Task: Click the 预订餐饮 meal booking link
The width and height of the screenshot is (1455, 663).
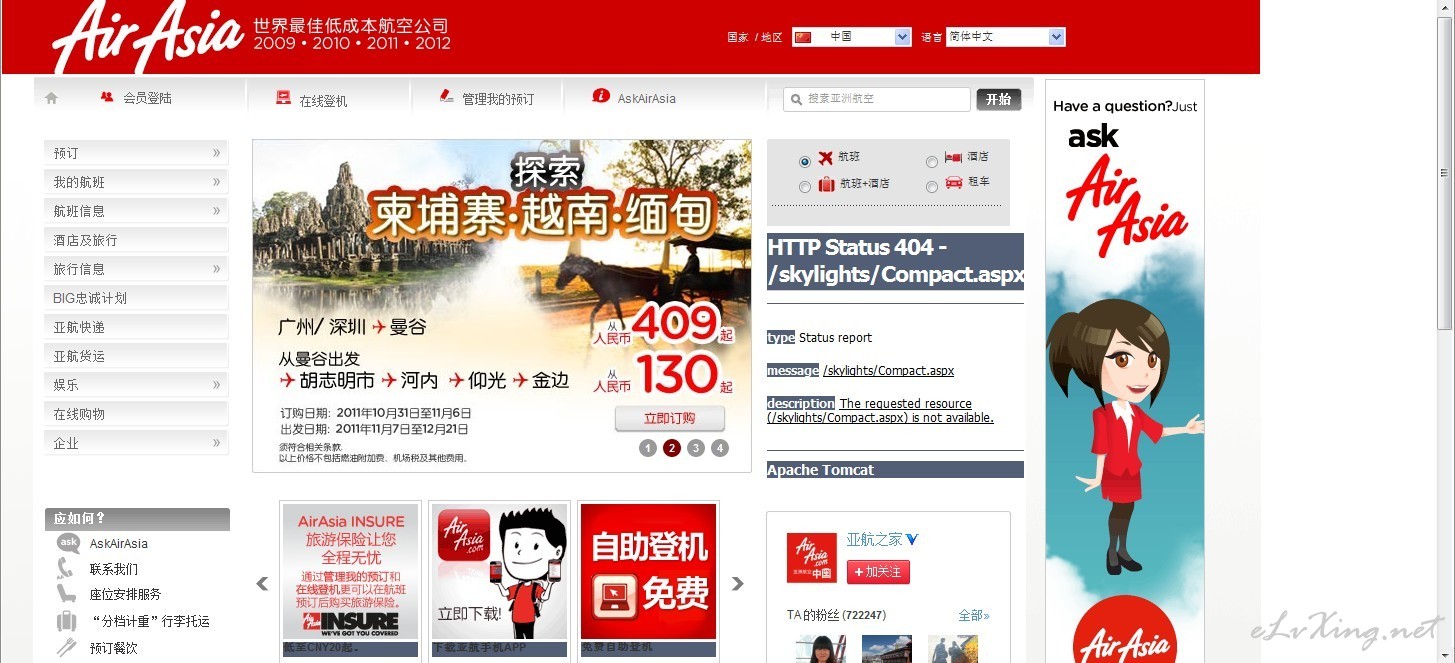Action: (x=114, y=648)
